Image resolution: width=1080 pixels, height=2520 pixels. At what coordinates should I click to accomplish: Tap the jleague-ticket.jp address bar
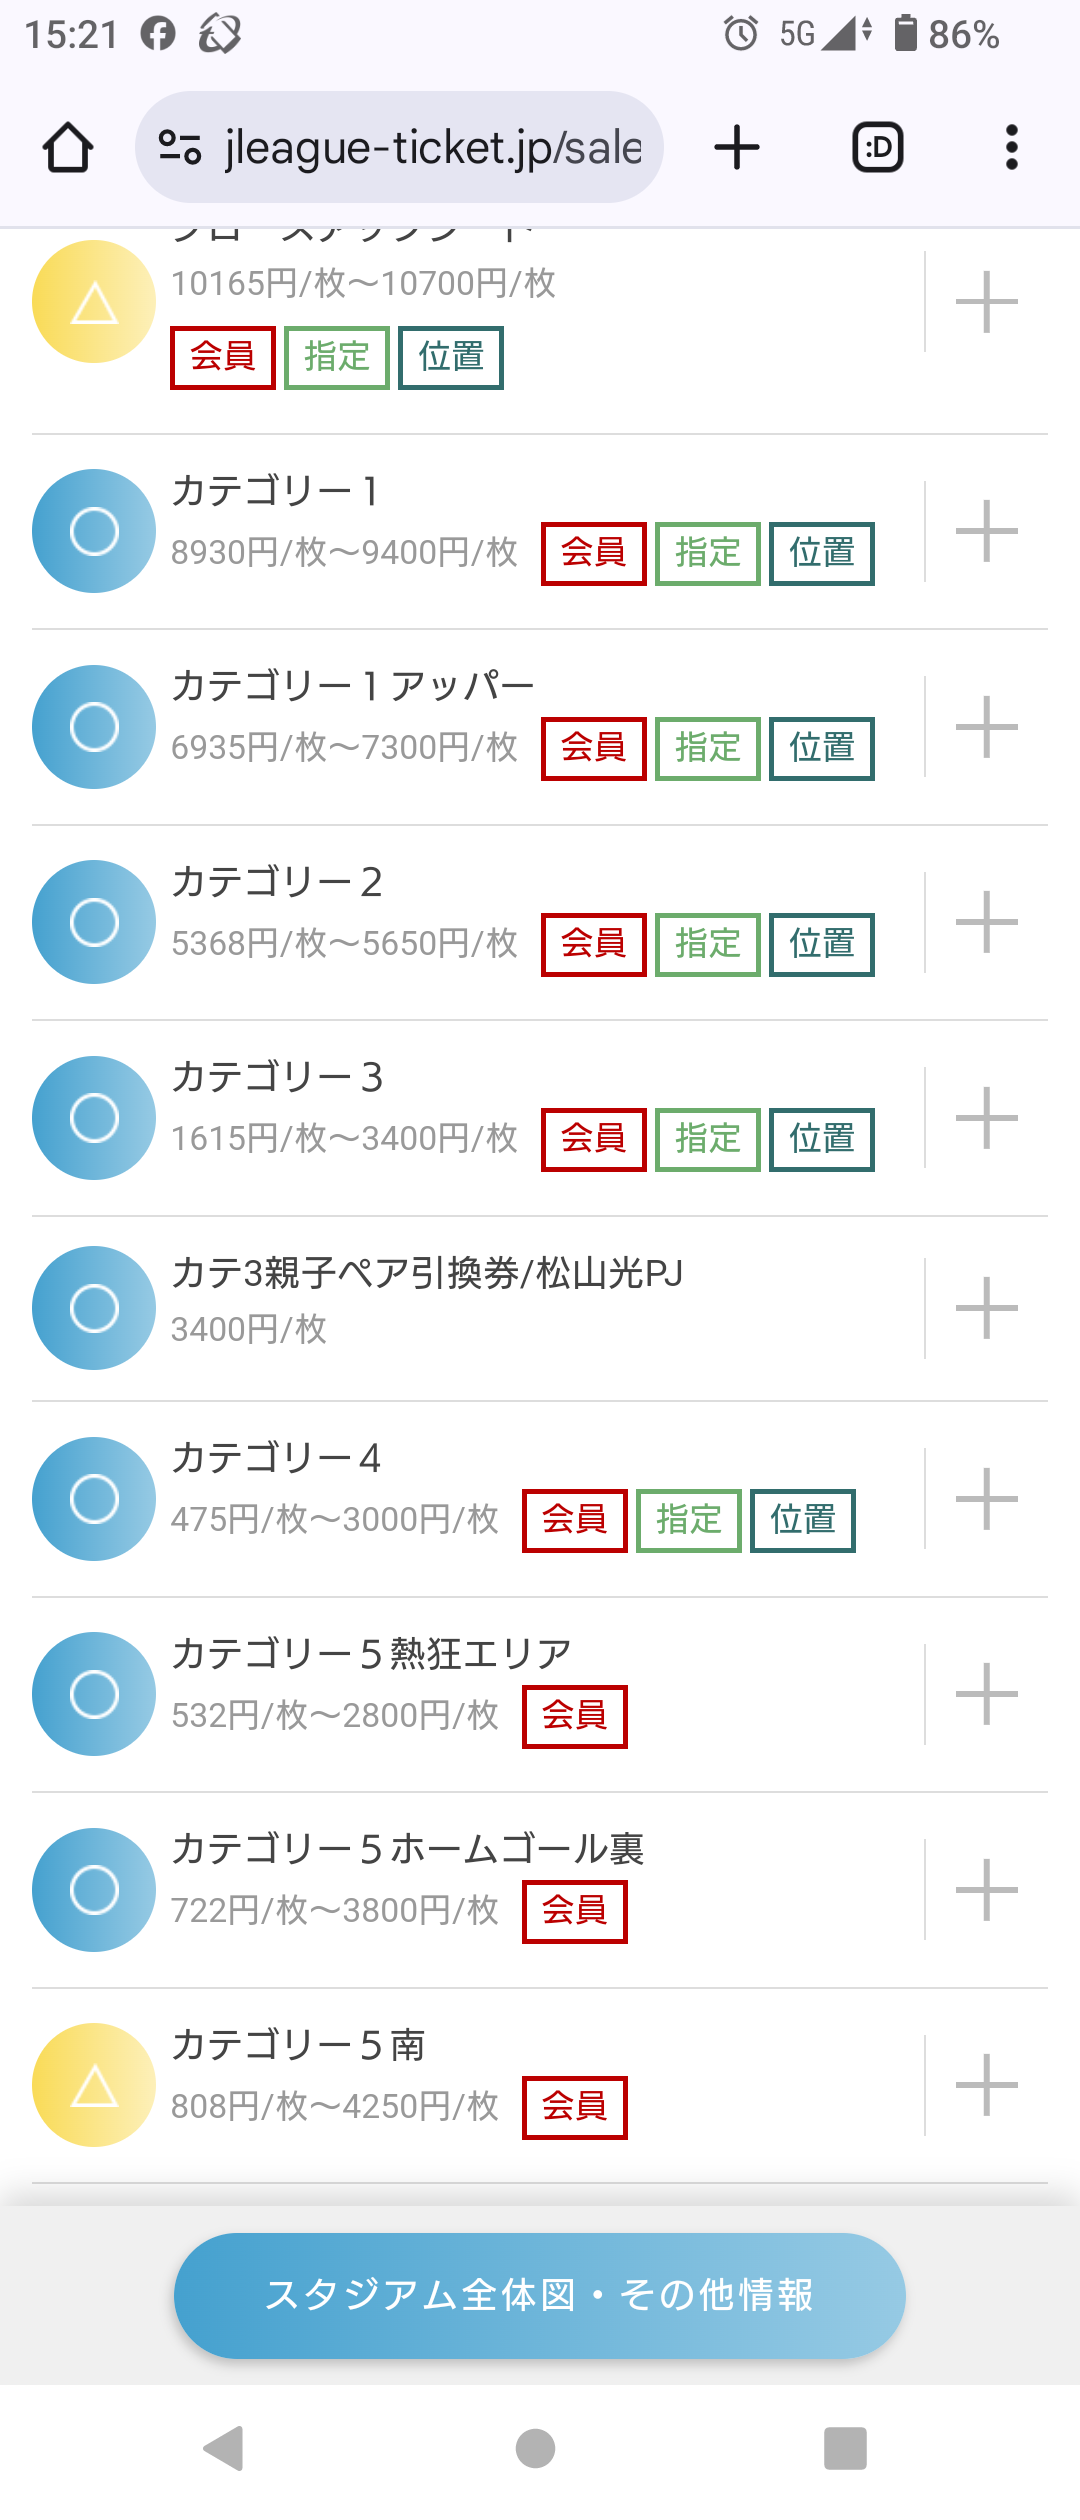(x=399, y=148)
